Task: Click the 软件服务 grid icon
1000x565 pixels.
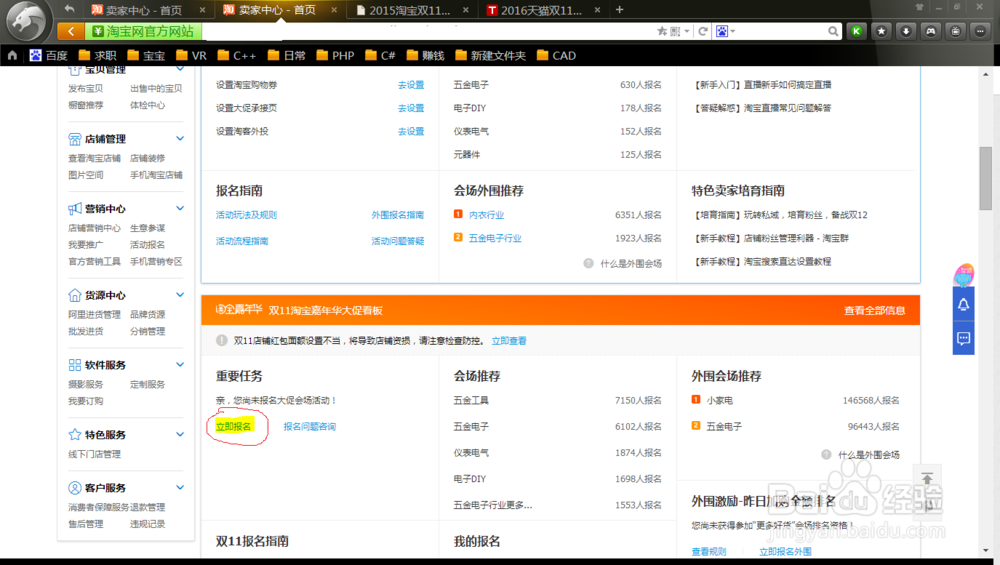Action: pos(75,365)
